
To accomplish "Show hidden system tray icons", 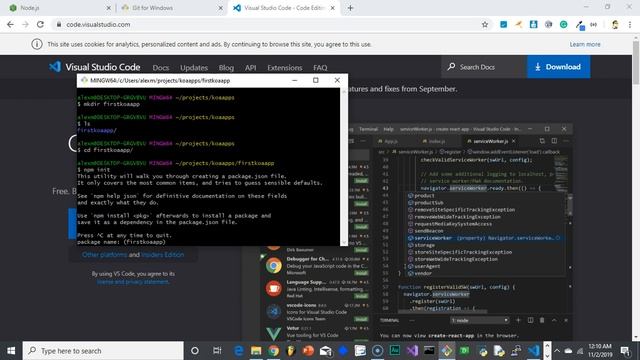I will tap(557, 351).
